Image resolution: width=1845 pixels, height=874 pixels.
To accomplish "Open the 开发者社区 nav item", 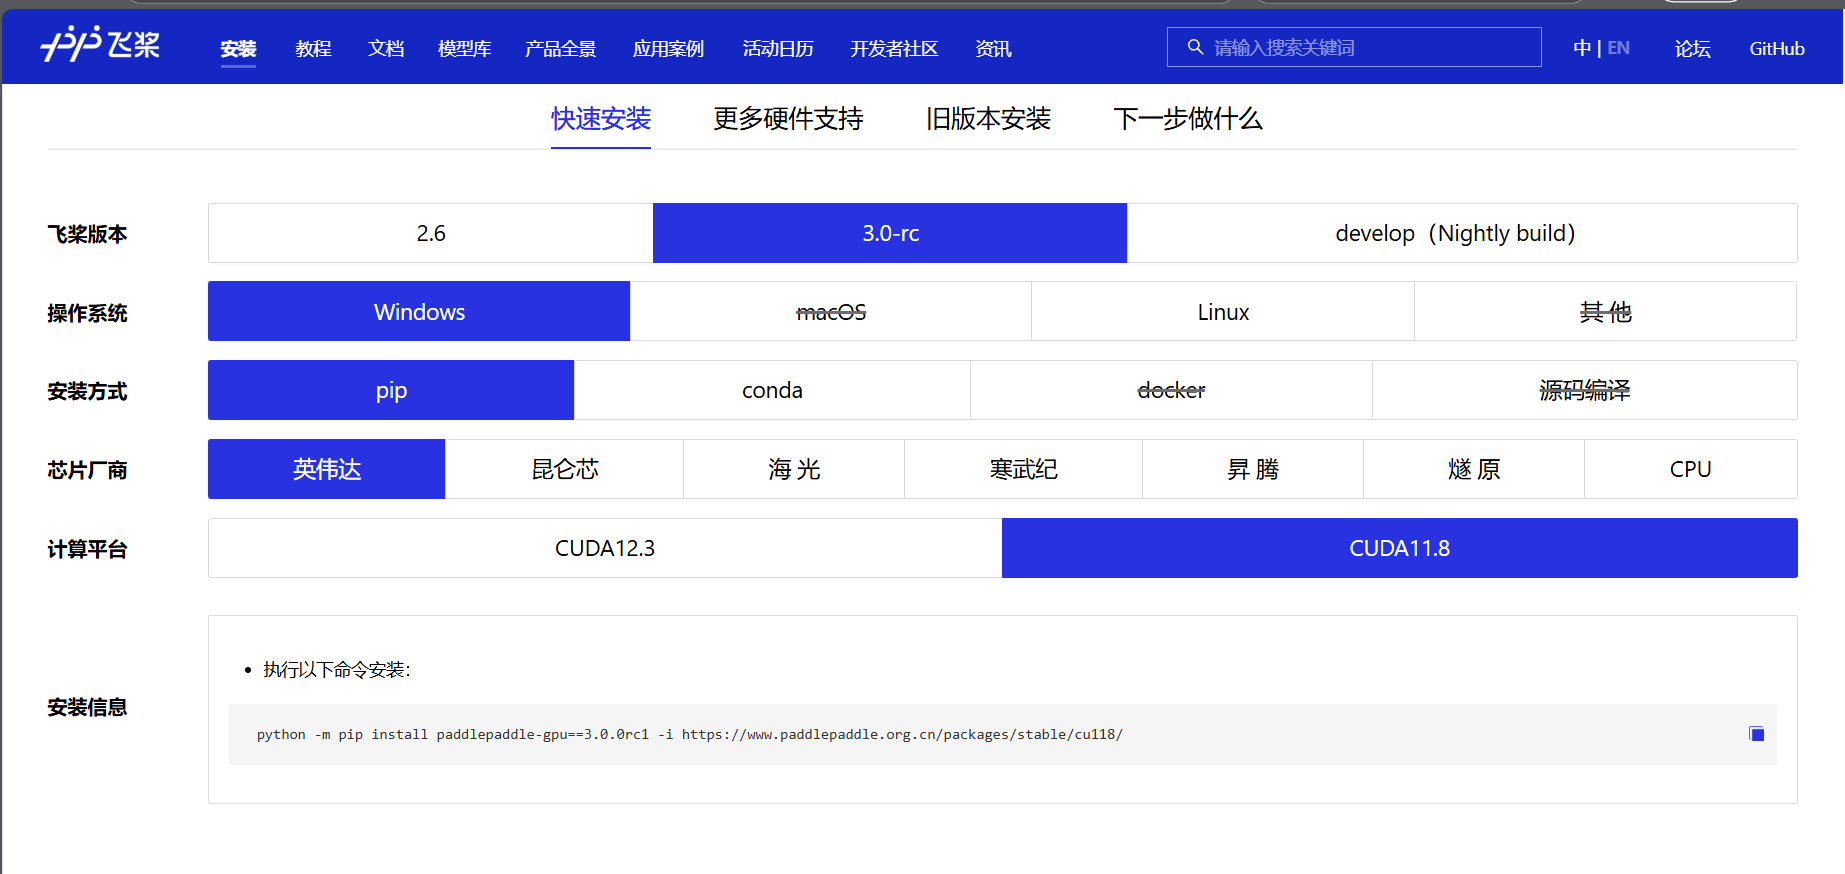I will pos(894,48).
